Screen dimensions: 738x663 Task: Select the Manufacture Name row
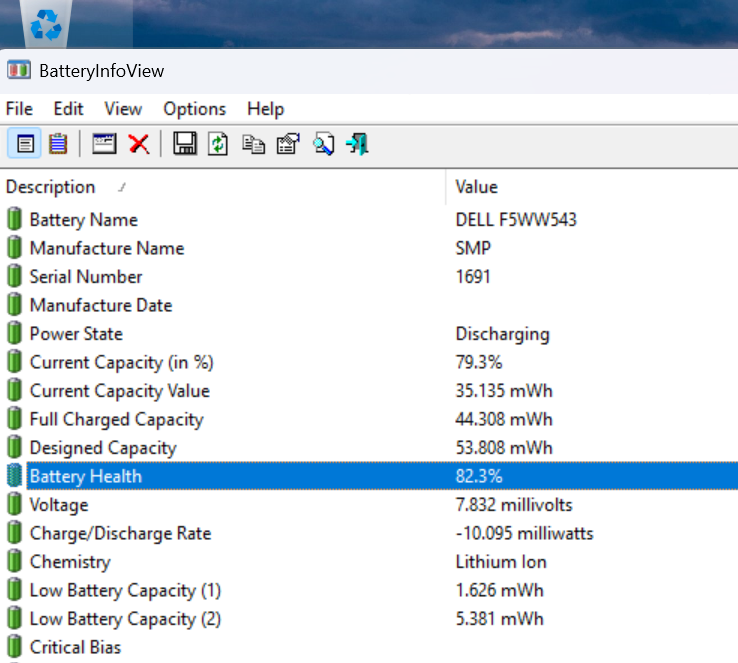coord(369,248)
